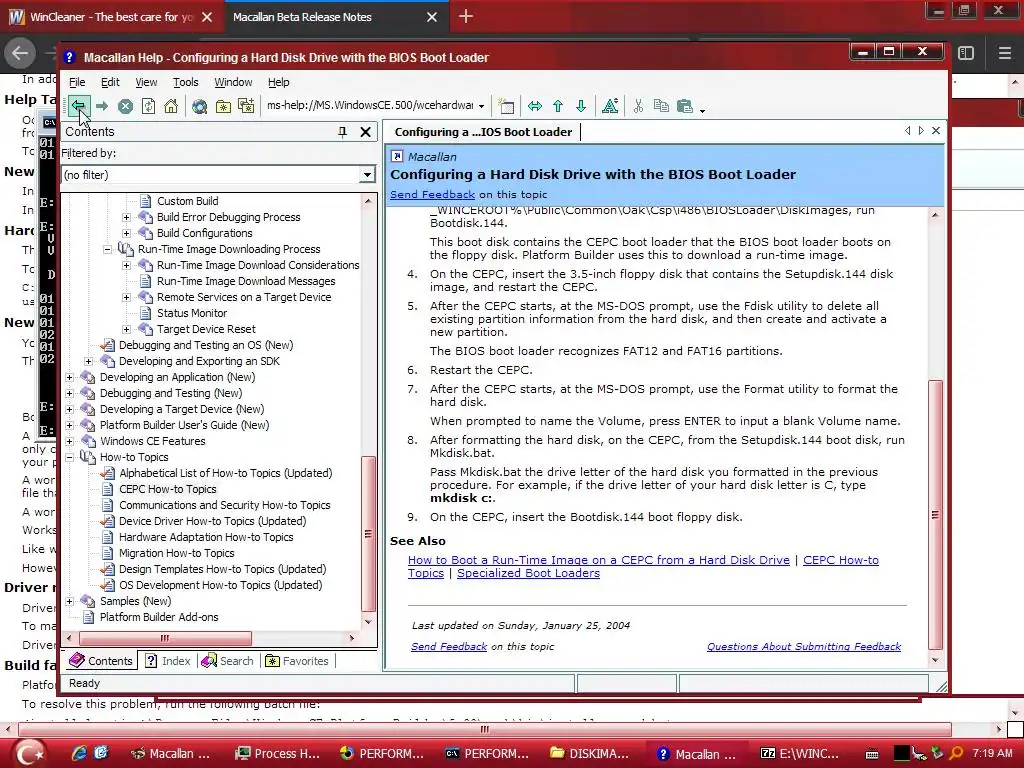This screenshot has width=1024, height=768.
Task: Click the Refresh page icon
Action: 148,106
